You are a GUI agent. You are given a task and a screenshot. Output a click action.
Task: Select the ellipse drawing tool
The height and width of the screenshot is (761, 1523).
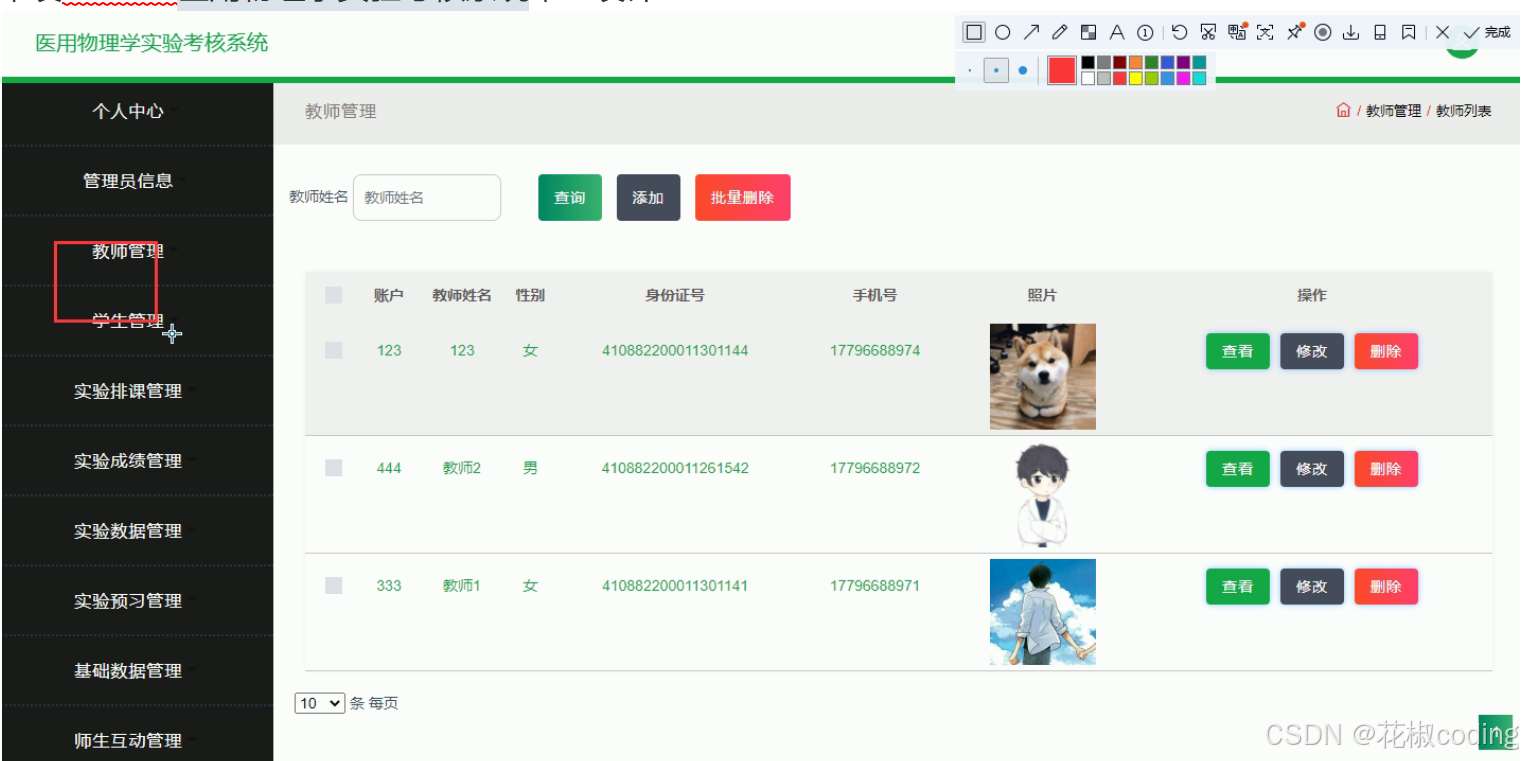click(1002, 31)
